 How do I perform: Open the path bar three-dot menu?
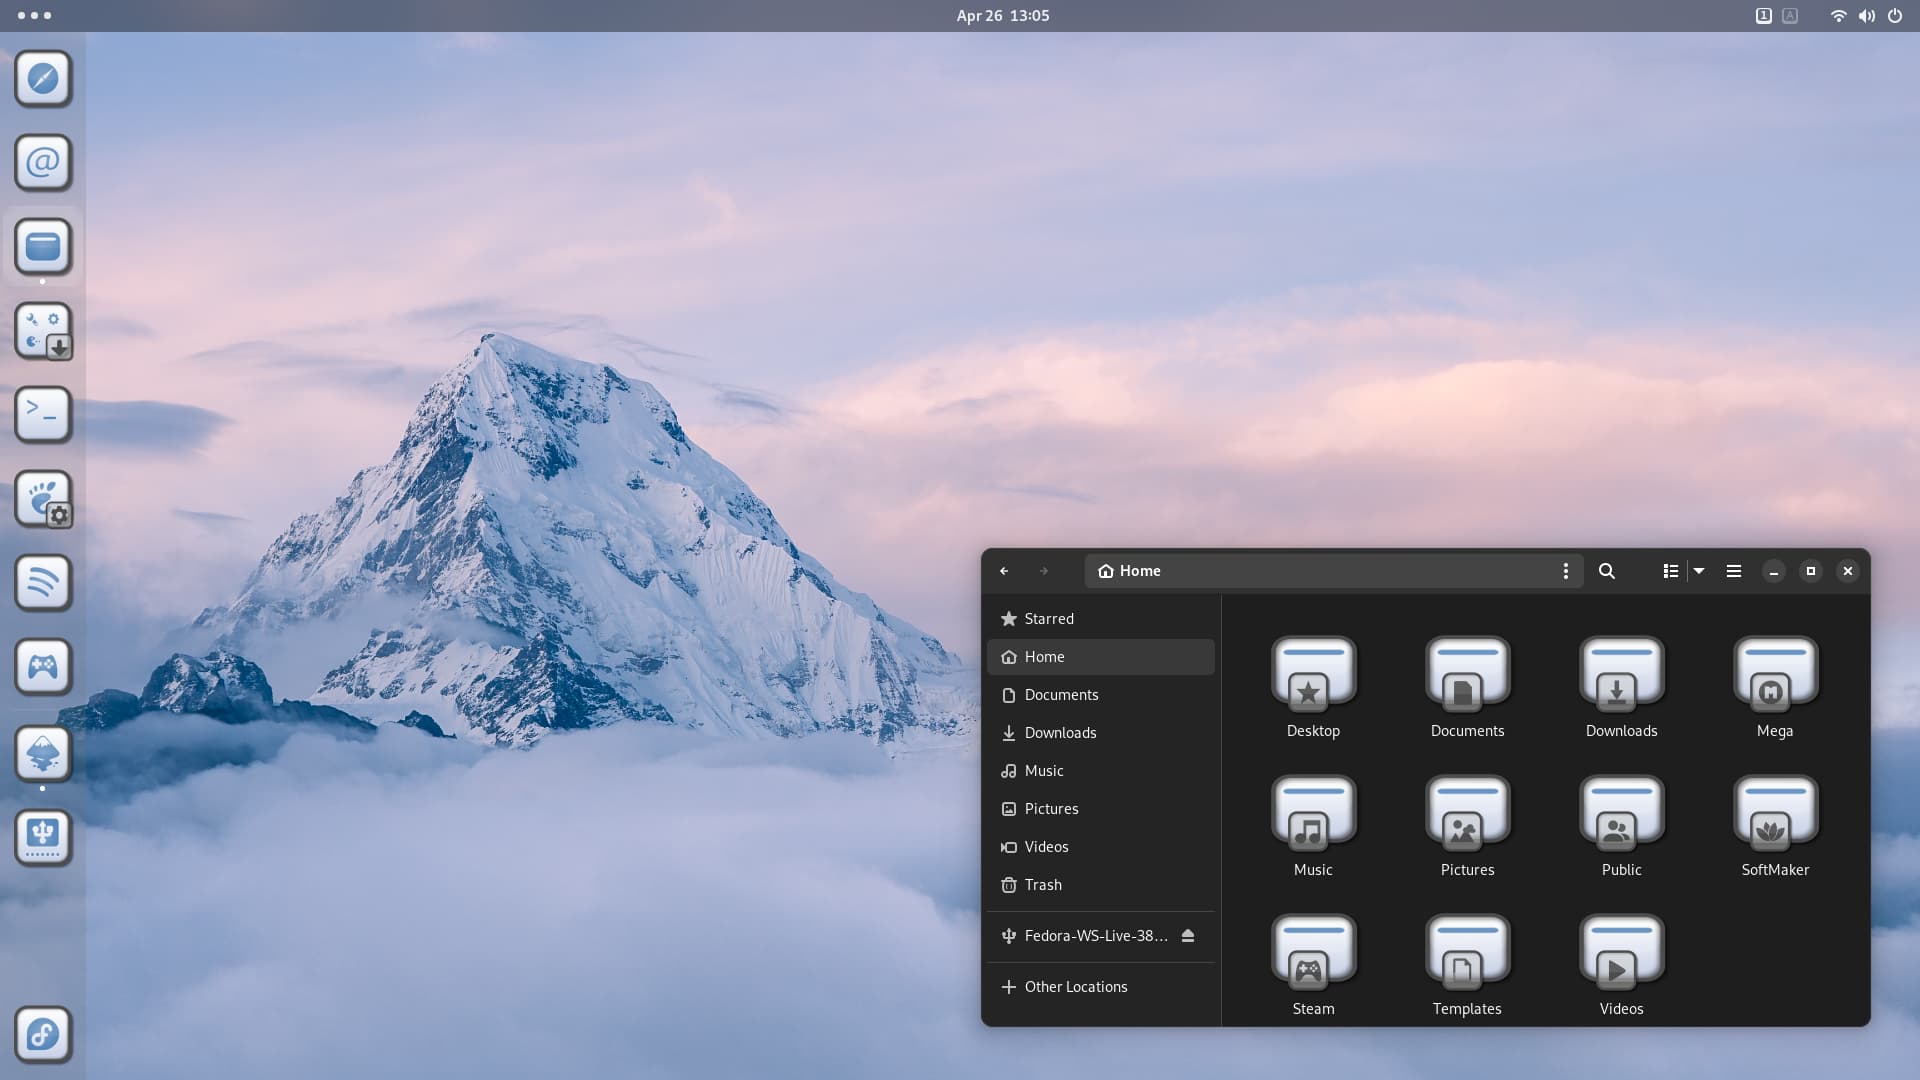pos(1565,571)
